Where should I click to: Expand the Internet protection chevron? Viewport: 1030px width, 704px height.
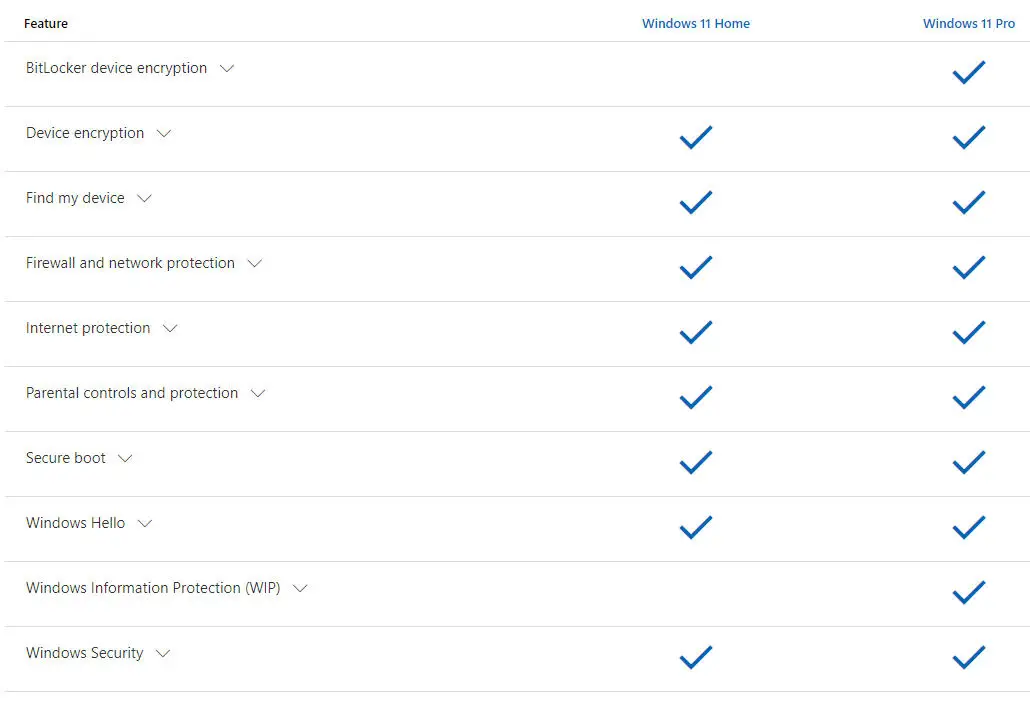[x=170, y=328]
